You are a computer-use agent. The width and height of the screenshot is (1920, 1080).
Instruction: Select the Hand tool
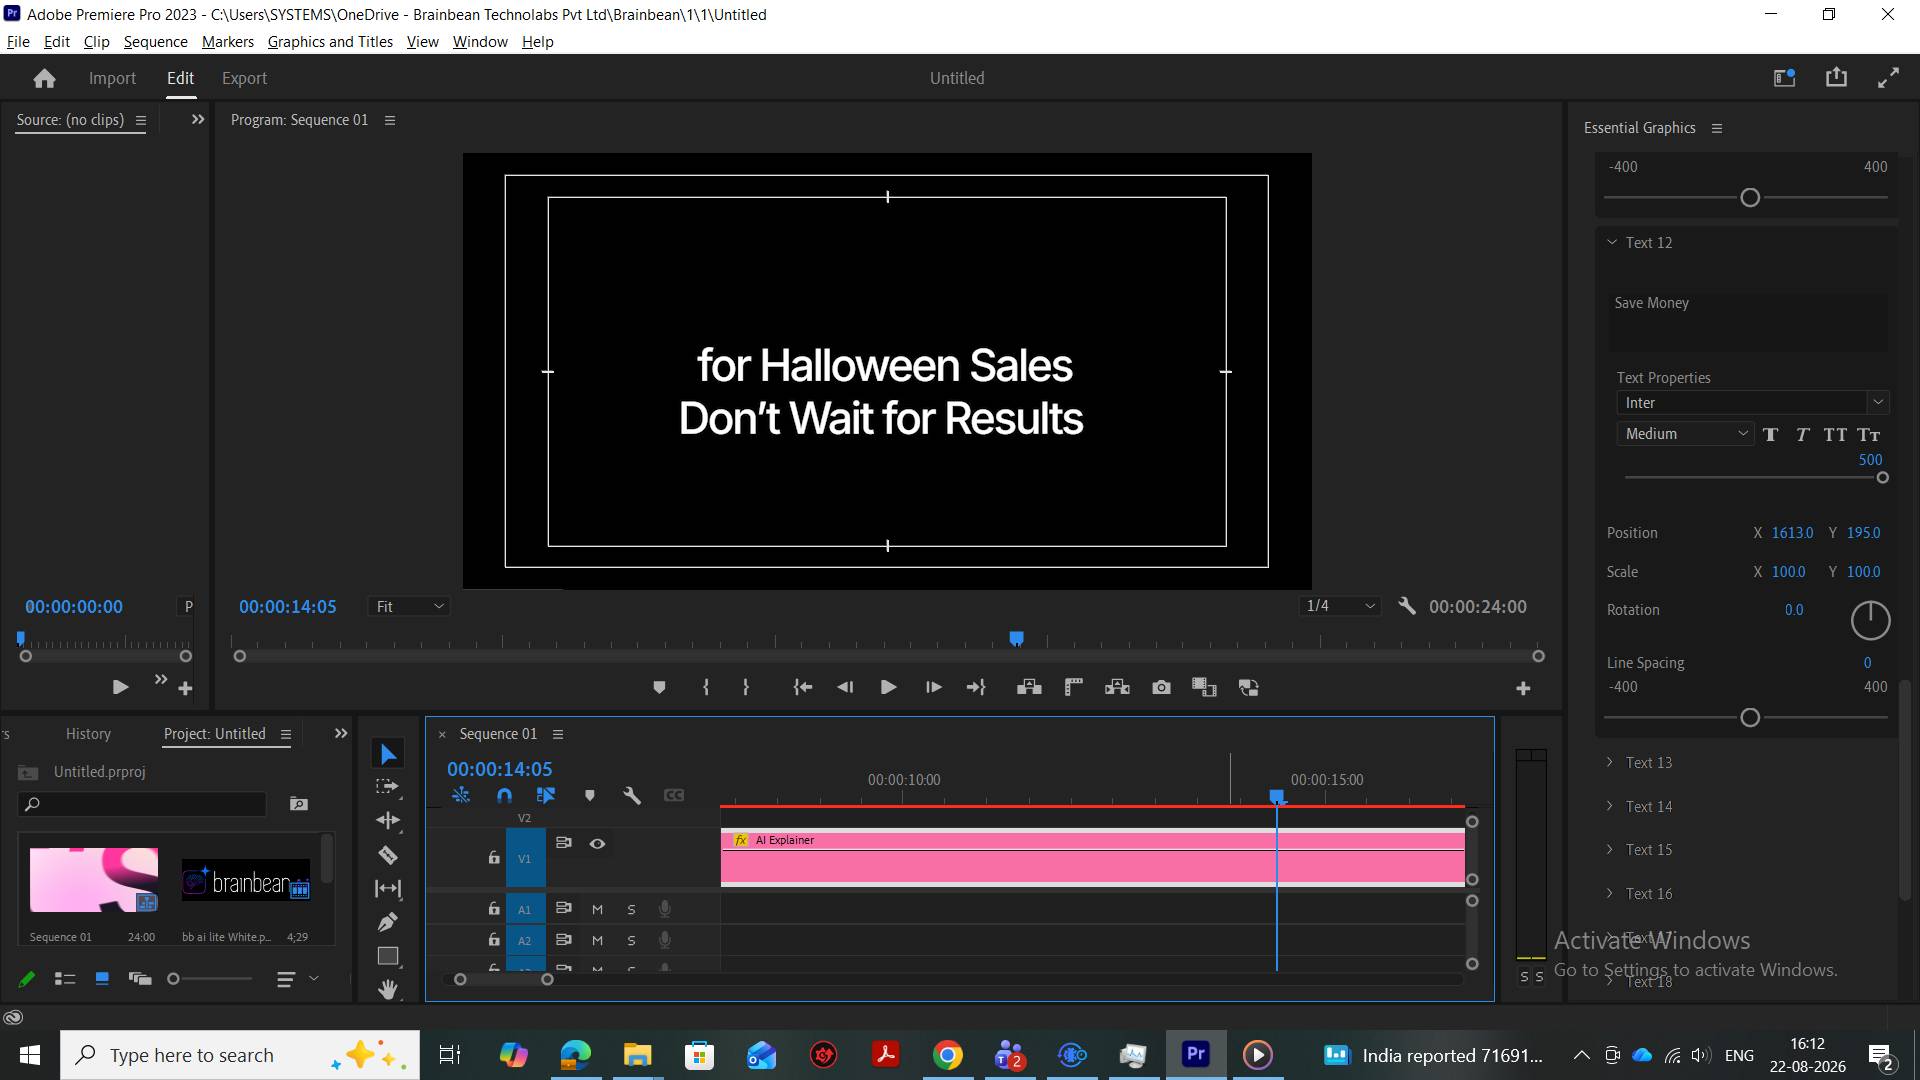click(388, 989)
